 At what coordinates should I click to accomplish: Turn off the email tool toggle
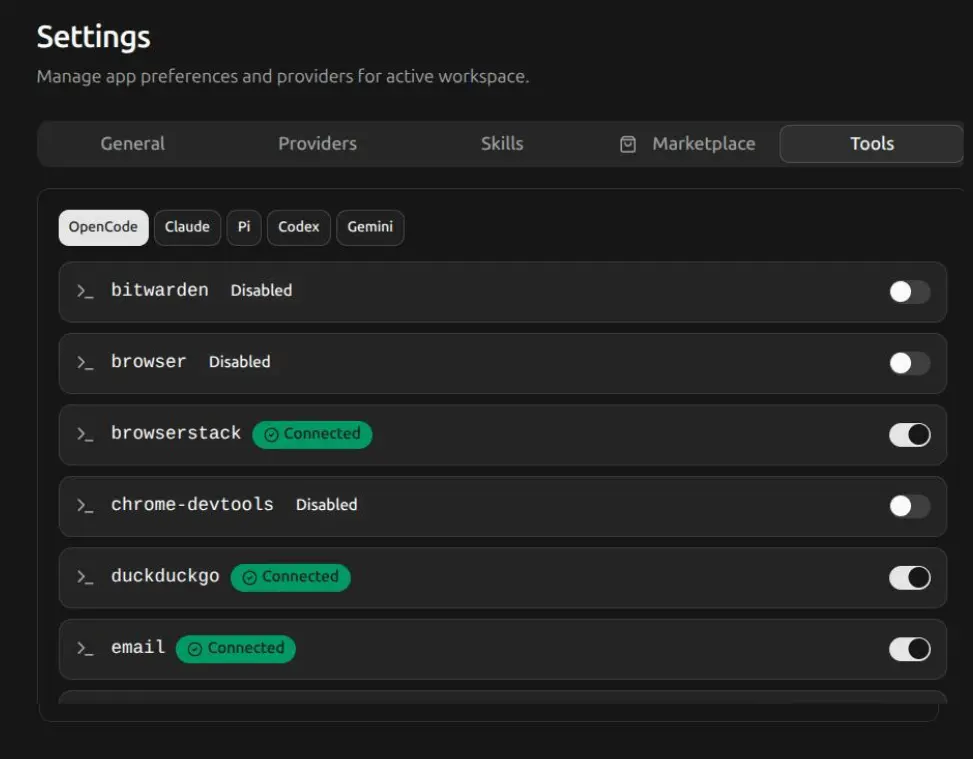pyautogui.click(x=909, y=649)
